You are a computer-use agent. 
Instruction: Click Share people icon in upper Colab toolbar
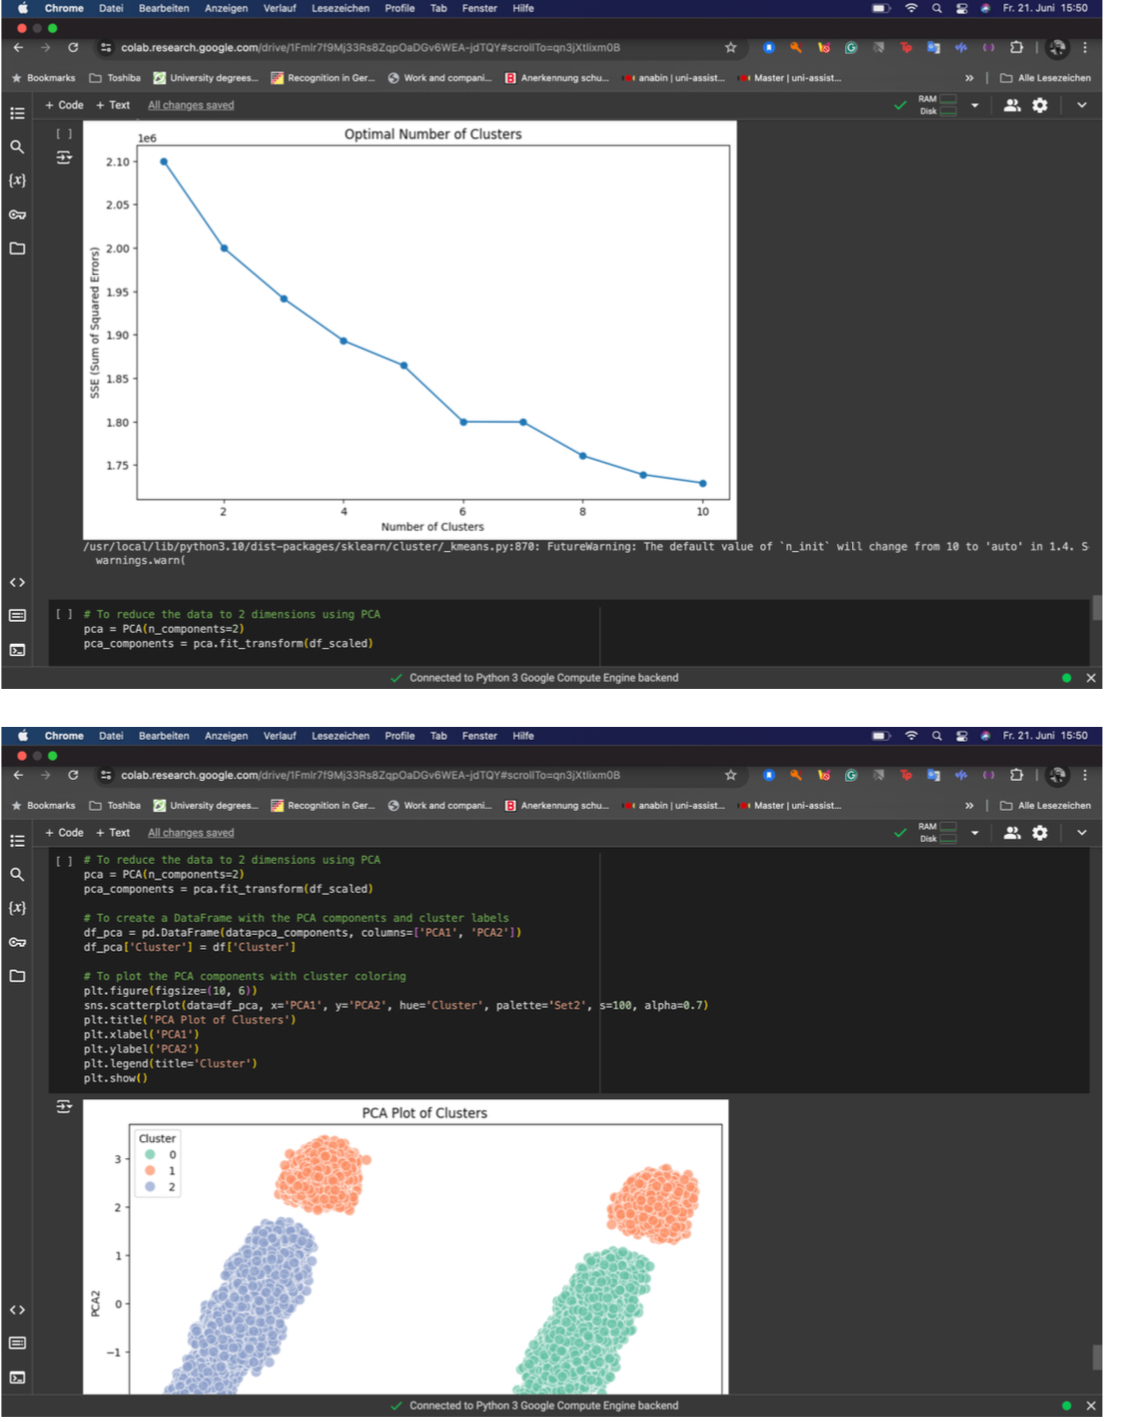point(1012,105)
